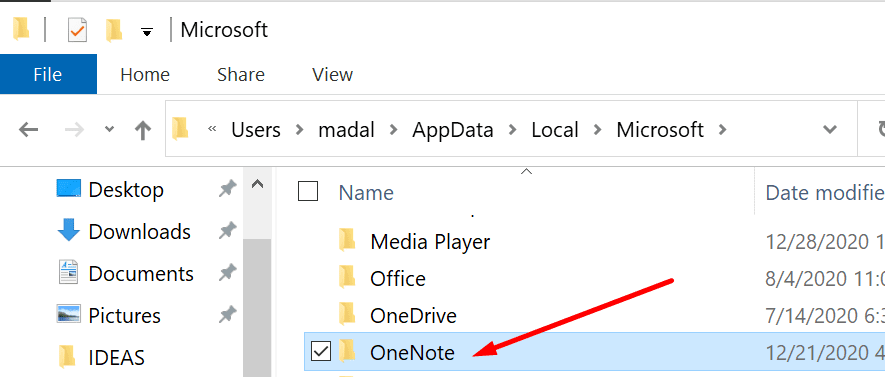Expand subfolders chevron after madal
The width and height of the screenshot is (885, 377).
pos(393,130)
